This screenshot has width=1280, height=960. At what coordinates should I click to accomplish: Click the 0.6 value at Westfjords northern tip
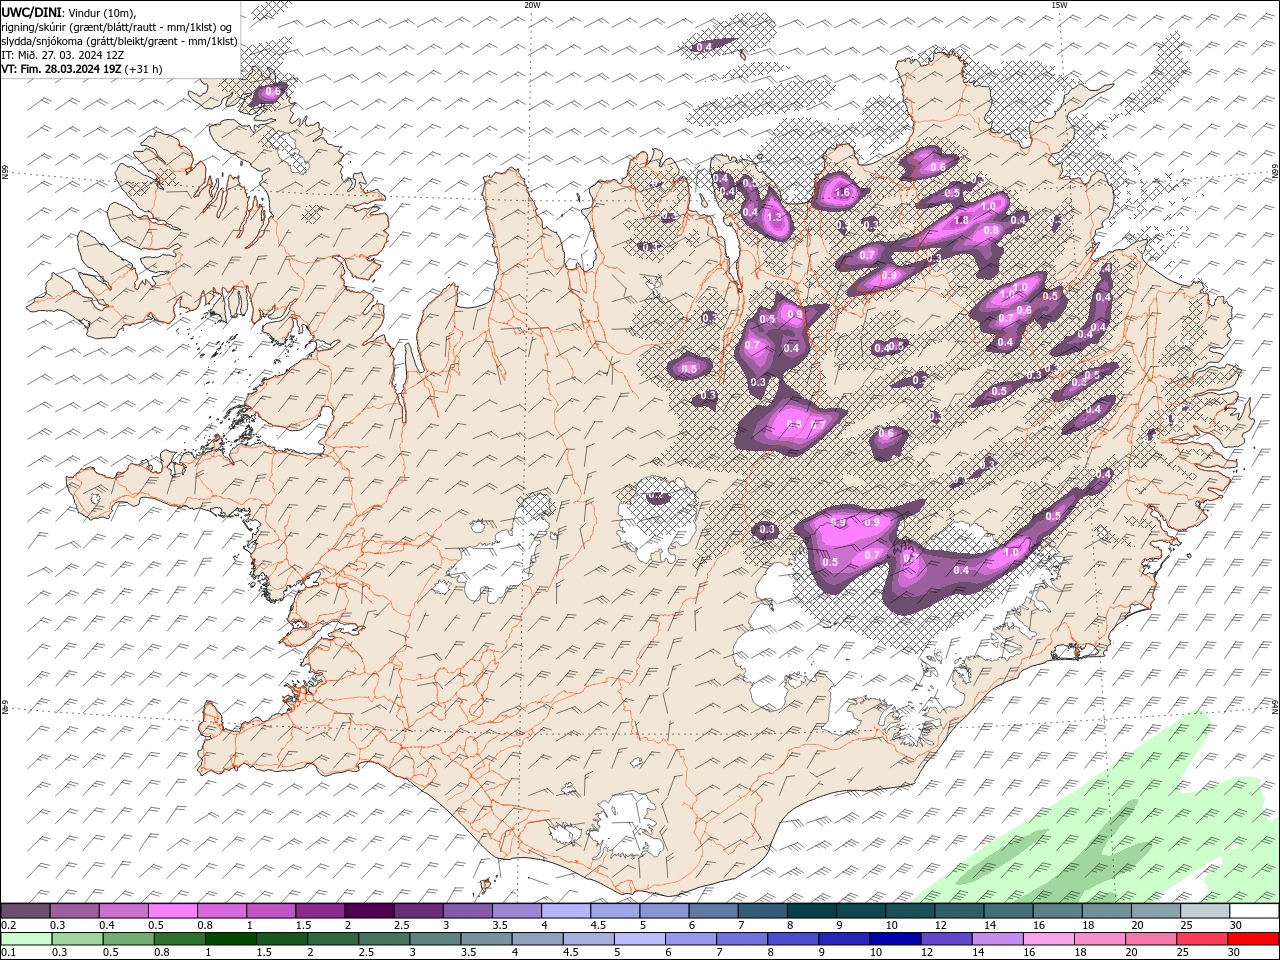(272, 92)
